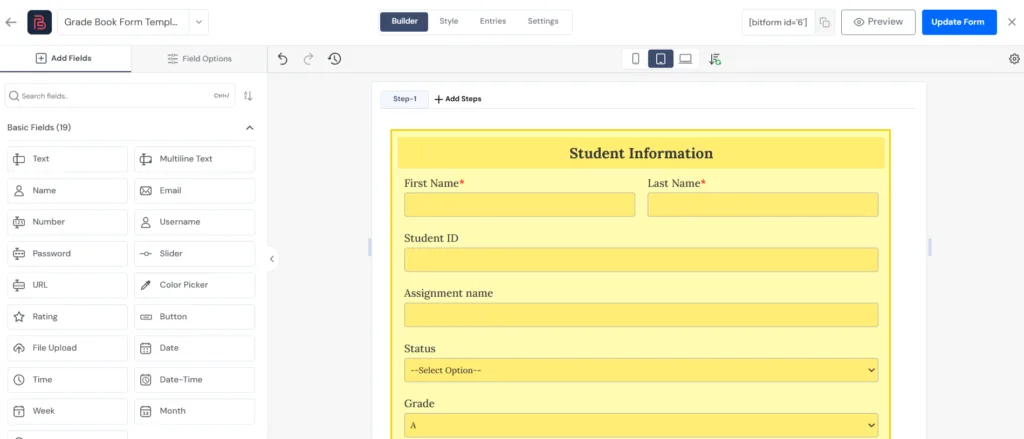Image resolution: width=1024 pixels, height=439 pixels.
Task: Add a Name field
Action: coord(67,191)
